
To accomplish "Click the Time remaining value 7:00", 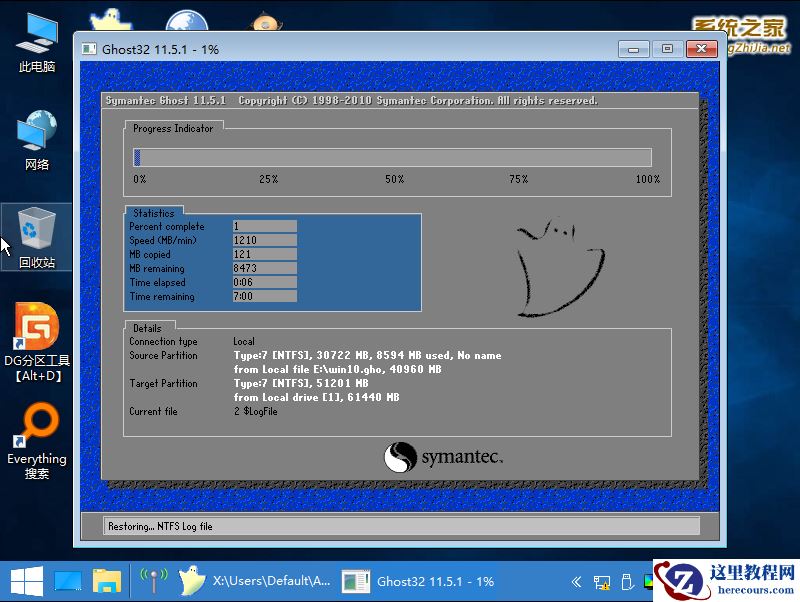I will click(264, 296).
